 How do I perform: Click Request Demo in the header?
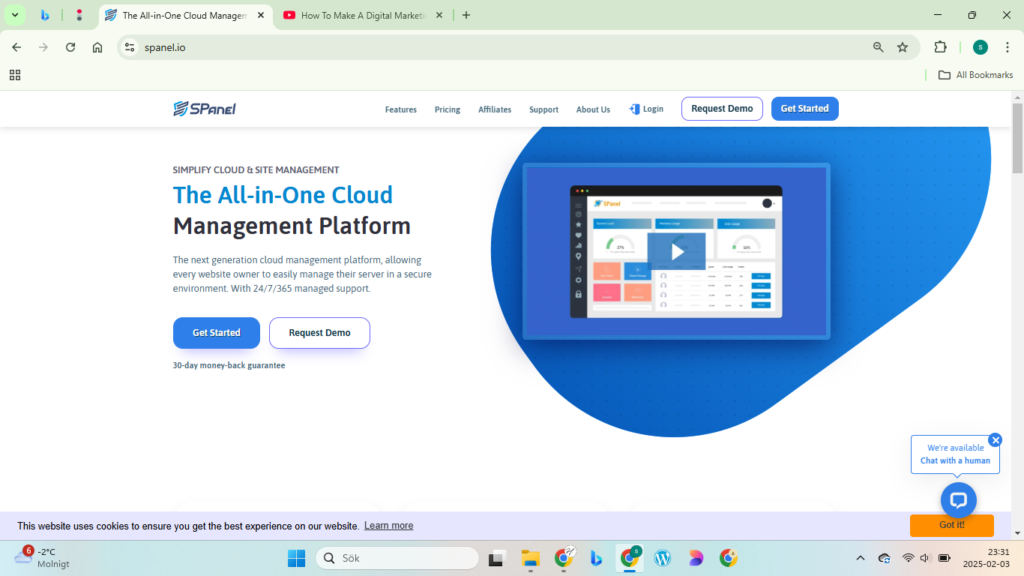click(x=722, y=108)
